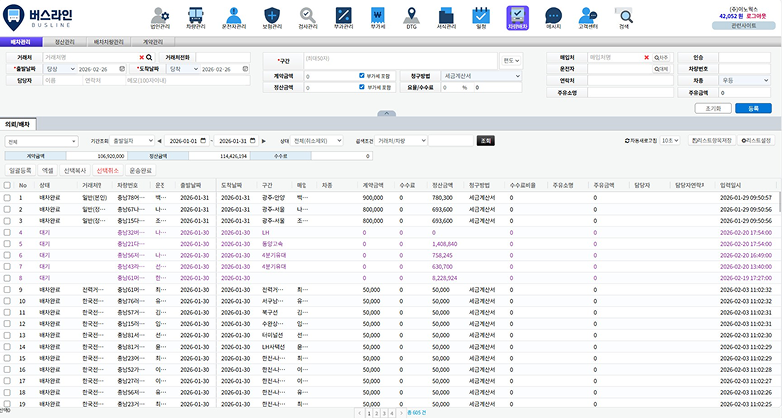The height and width of the screenshot is (418, 782).
Task: Check the select-all checkbox in table header
Action: [7, 185]
